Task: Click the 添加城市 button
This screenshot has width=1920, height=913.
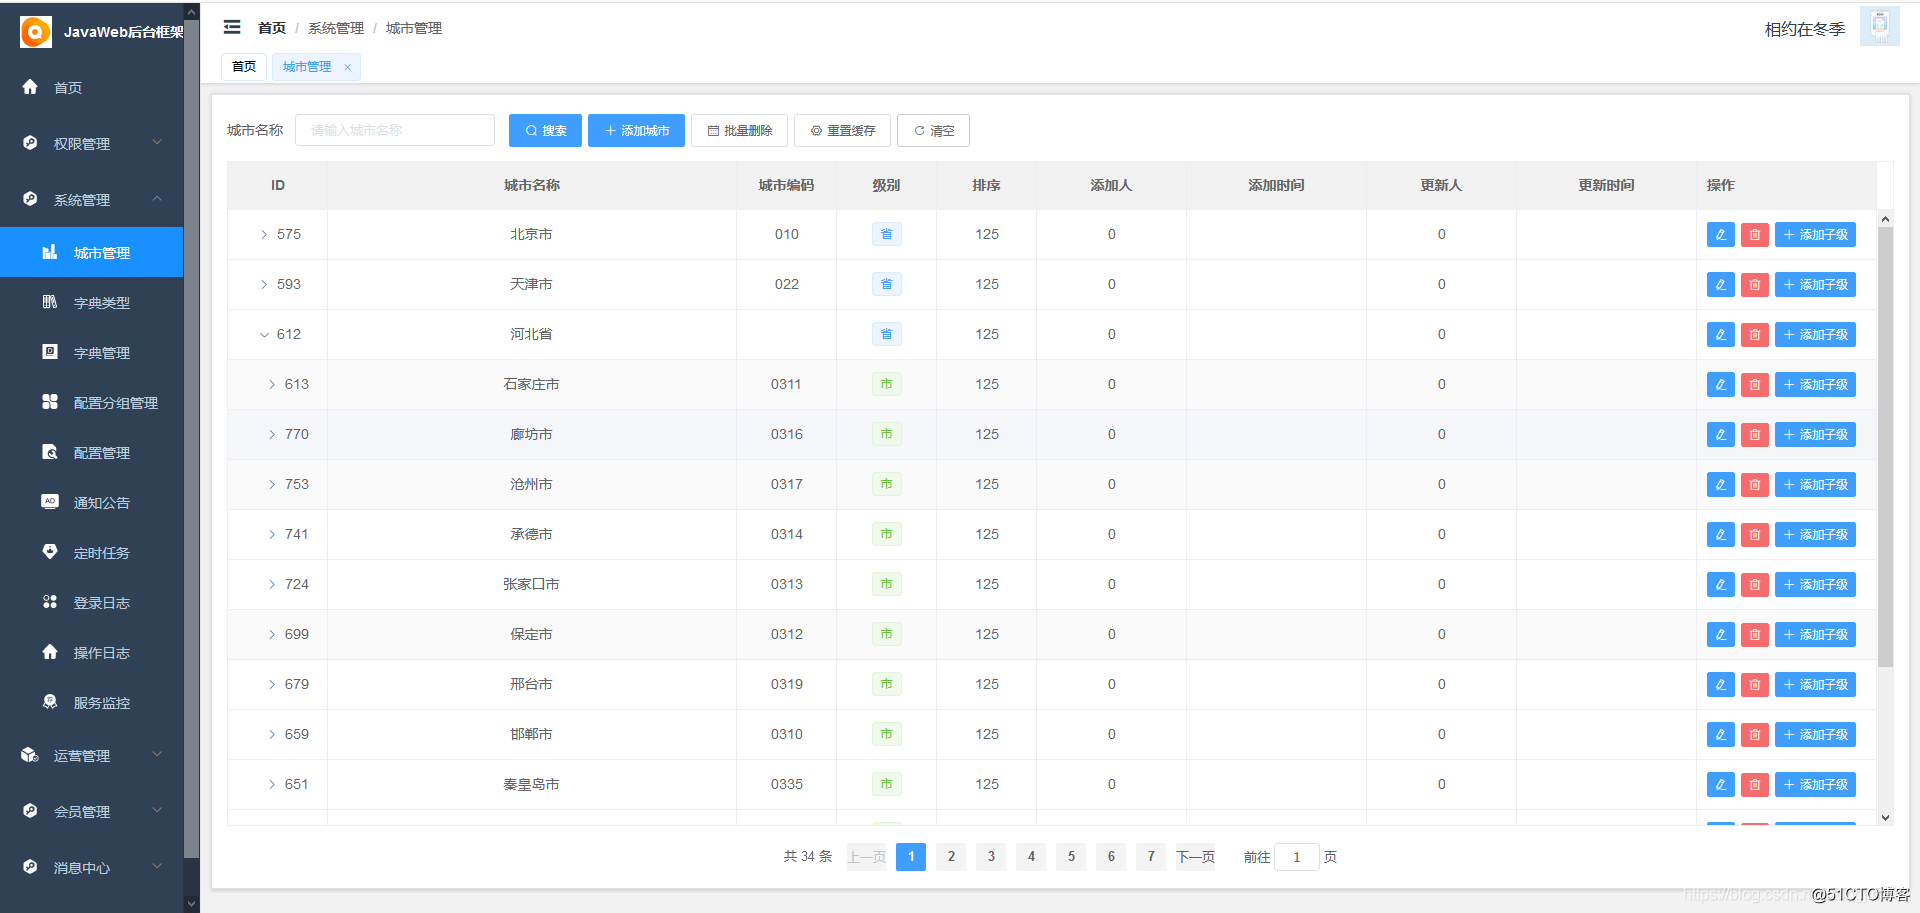Action: click(636, 130)
